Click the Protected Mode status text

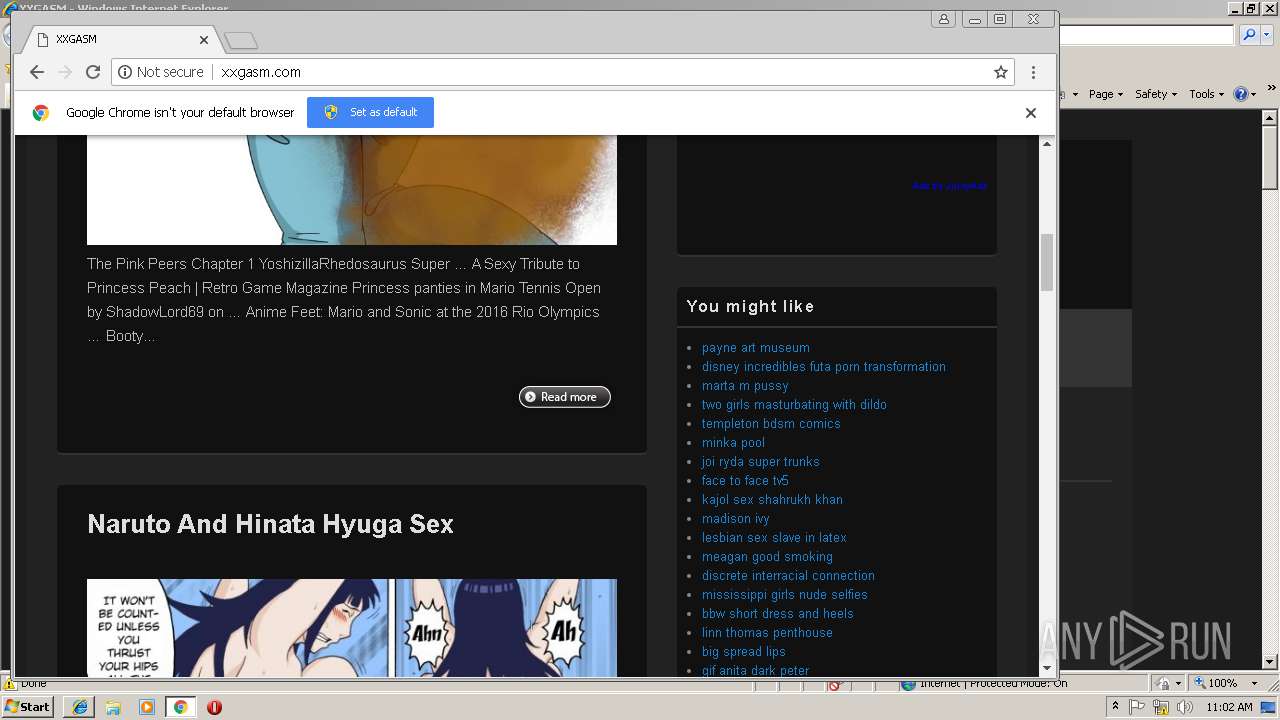[x=993, y=683]
